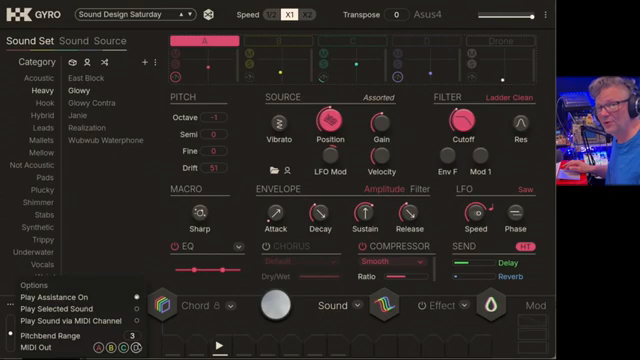Open the Chorus Default preset dropdown
640x360 pixels.
coord(301,262)
